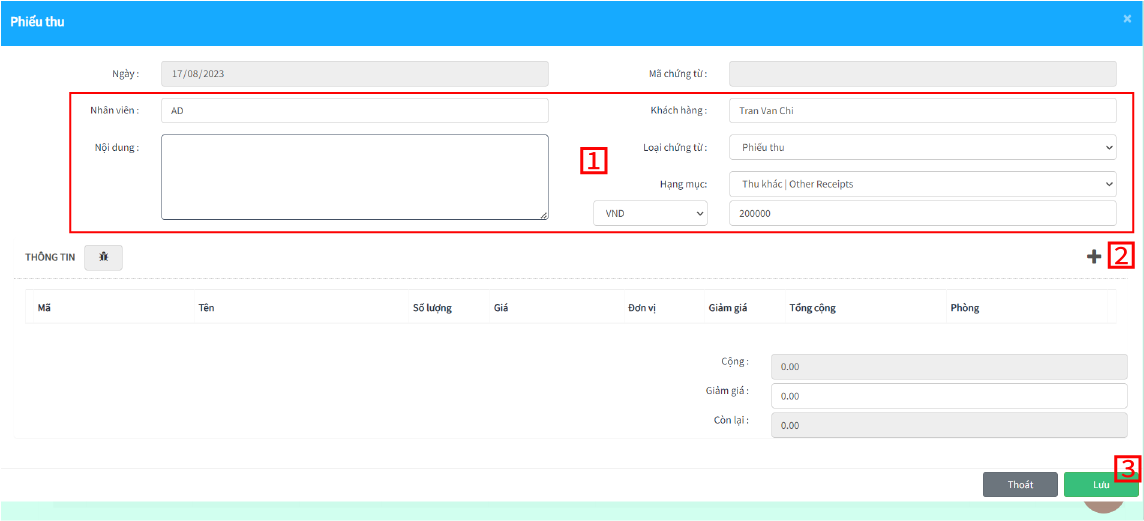The height and width of the screenshot is (521, 1144).
Task: Close the Phiếu thu dialog with X
Action: coord(1127,20)
